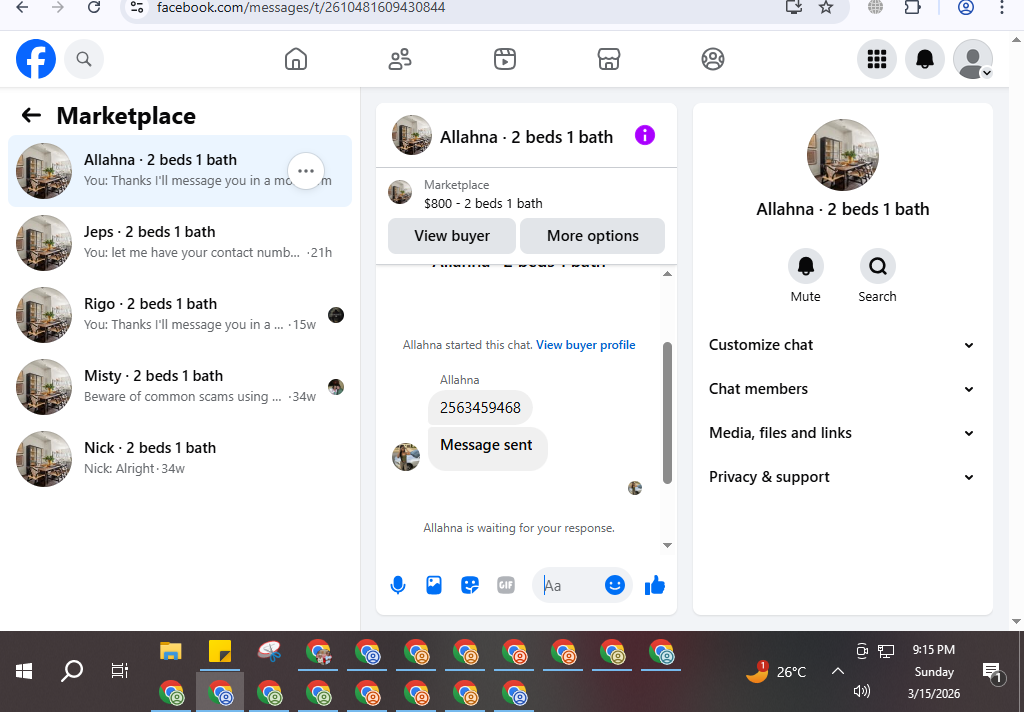Install app icon in address bar
Viewport: 1024px width, 712px height.
click(793, 7)
